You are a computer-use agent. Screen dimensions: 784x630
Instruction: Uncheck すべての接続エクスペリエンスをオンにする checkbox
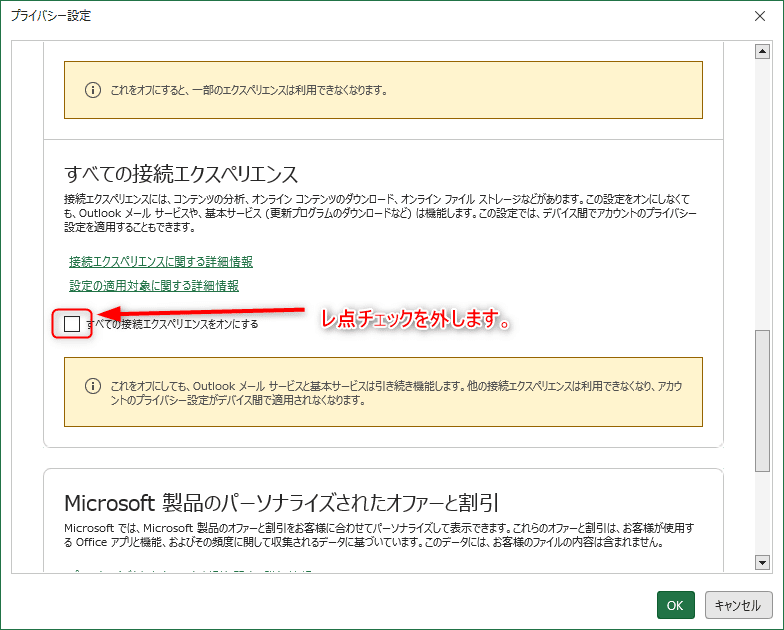72,324
